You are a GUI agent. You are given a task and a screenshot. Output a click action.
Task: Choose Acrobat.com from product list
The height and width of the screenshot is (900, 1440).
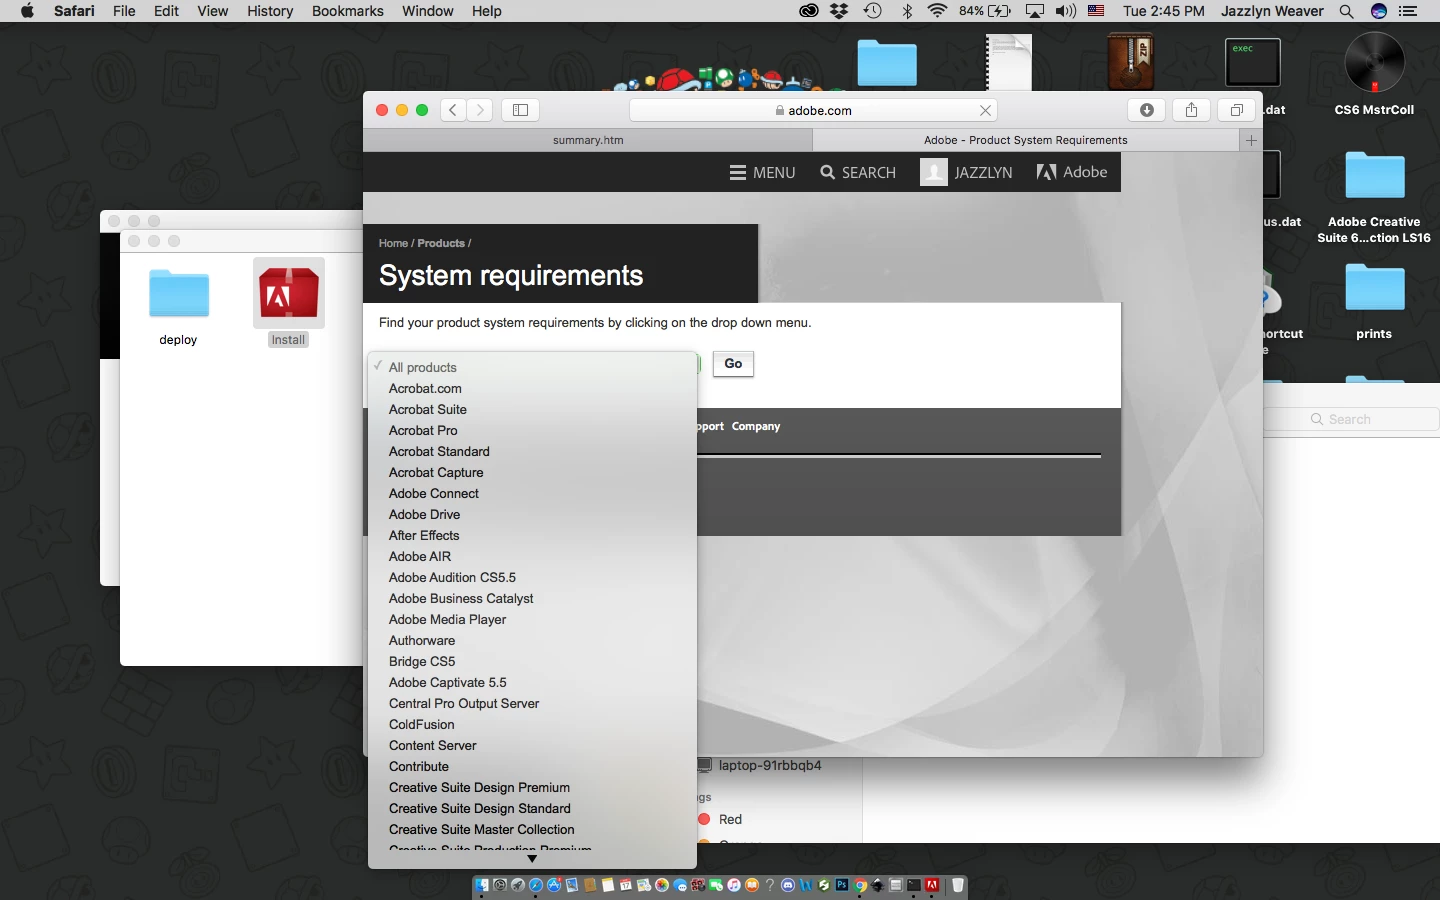(532, 388)
